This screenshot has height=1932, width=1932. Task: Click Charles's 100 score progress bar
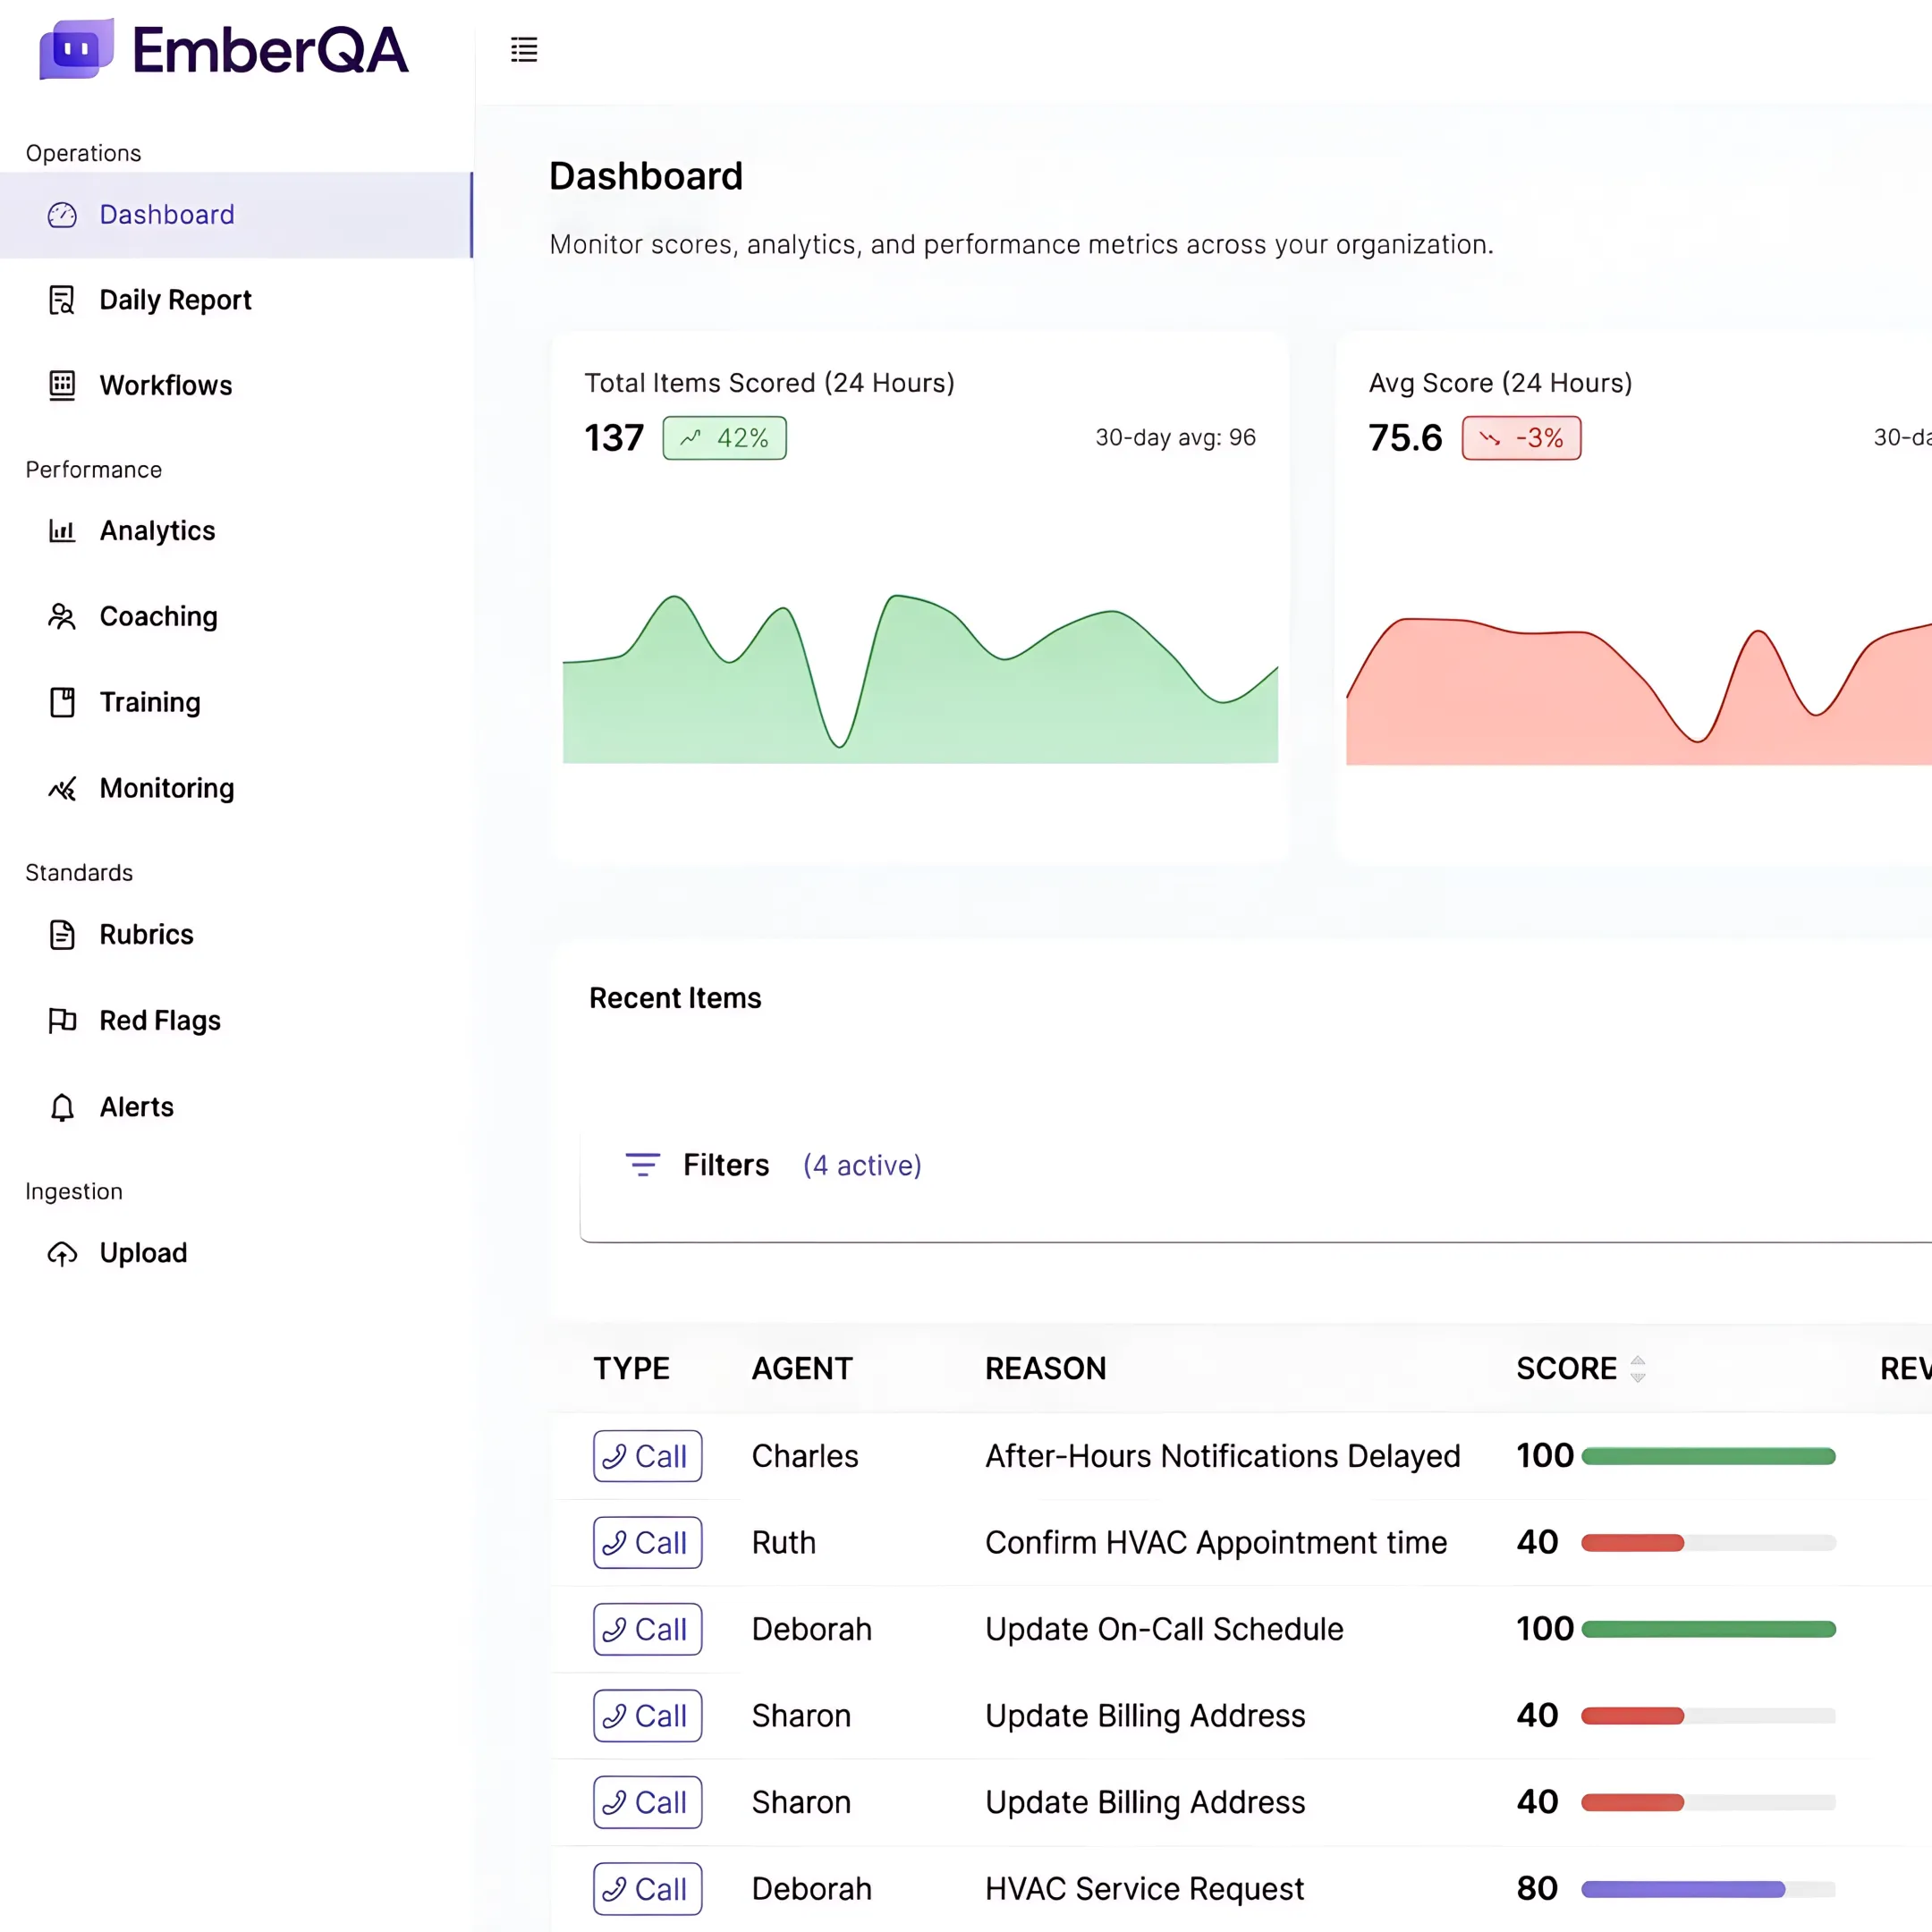(1708, 1456)
